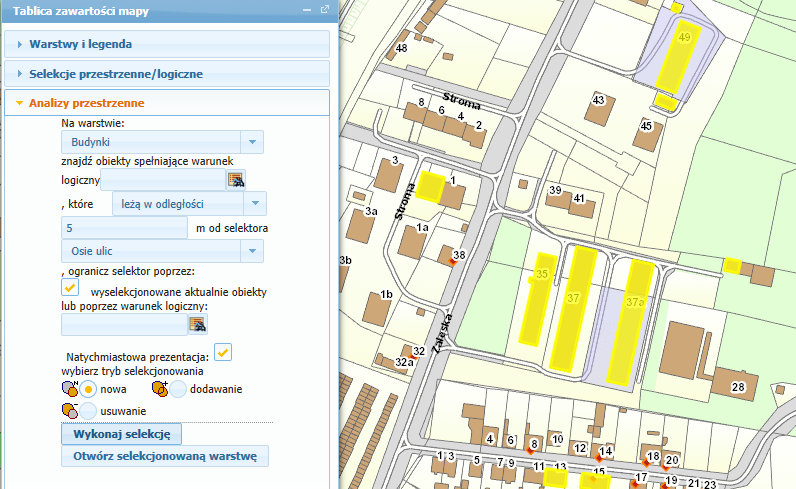Open selector condition builder icon below 'warunek logiczny'
The image size is (796, 489).
197,324
